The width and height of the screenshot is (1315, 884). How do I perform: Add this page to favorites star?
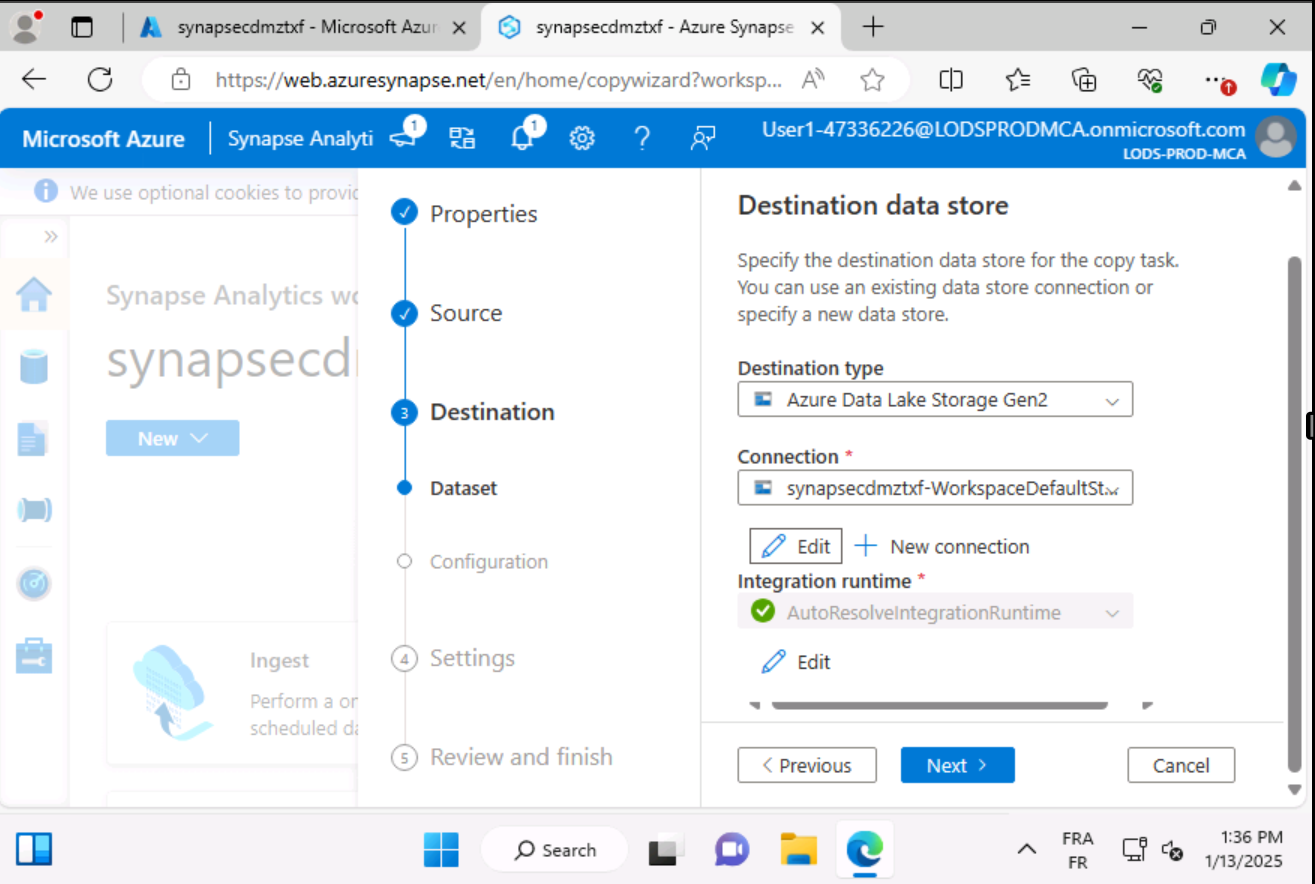(x=873, y=80)
